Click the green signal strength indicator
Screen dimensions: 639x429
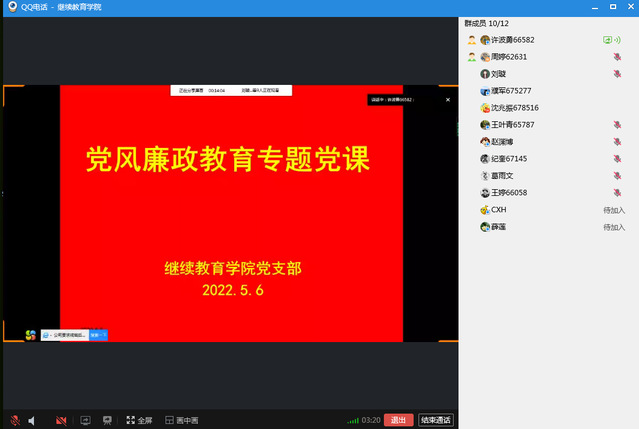(352, 420)
